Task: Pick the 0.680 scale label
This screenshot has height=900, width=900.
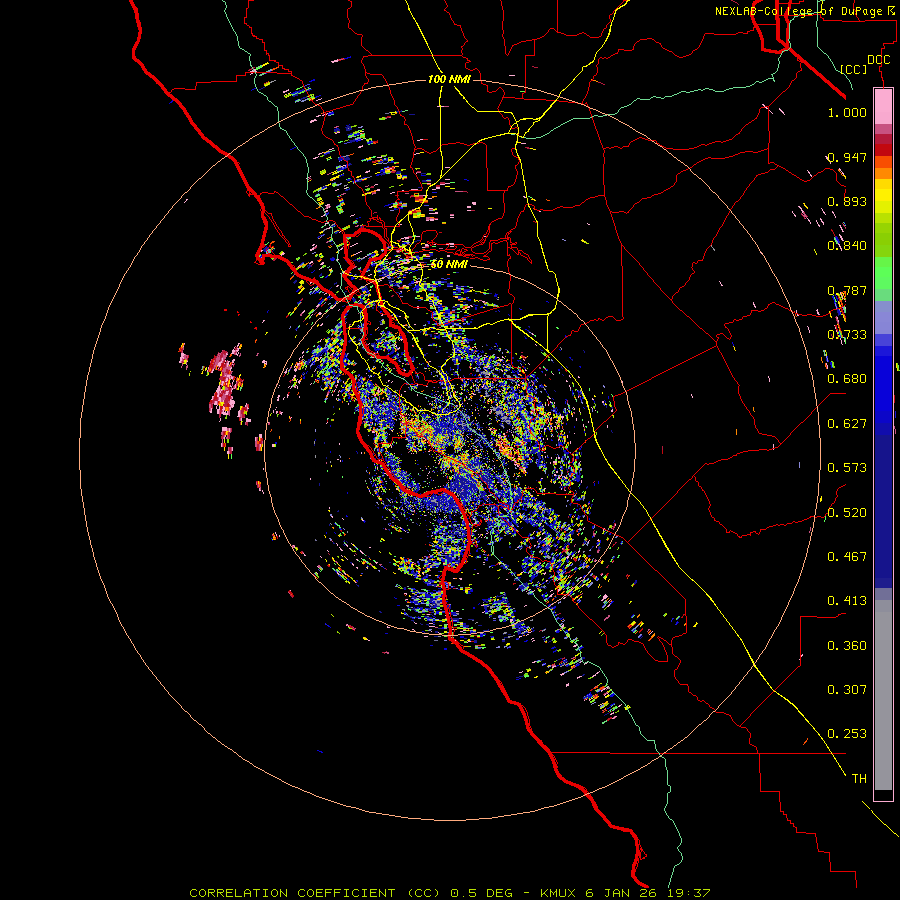Action: click(x=847, y=379)
